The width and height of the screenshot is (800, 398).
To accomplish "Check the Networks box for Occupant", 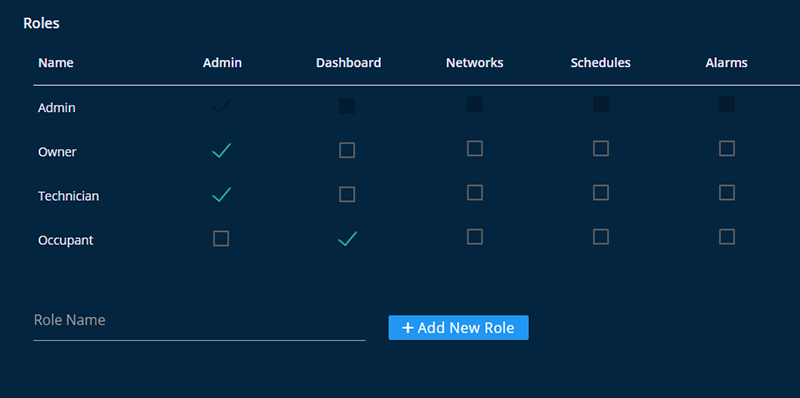I will (474, 237).
